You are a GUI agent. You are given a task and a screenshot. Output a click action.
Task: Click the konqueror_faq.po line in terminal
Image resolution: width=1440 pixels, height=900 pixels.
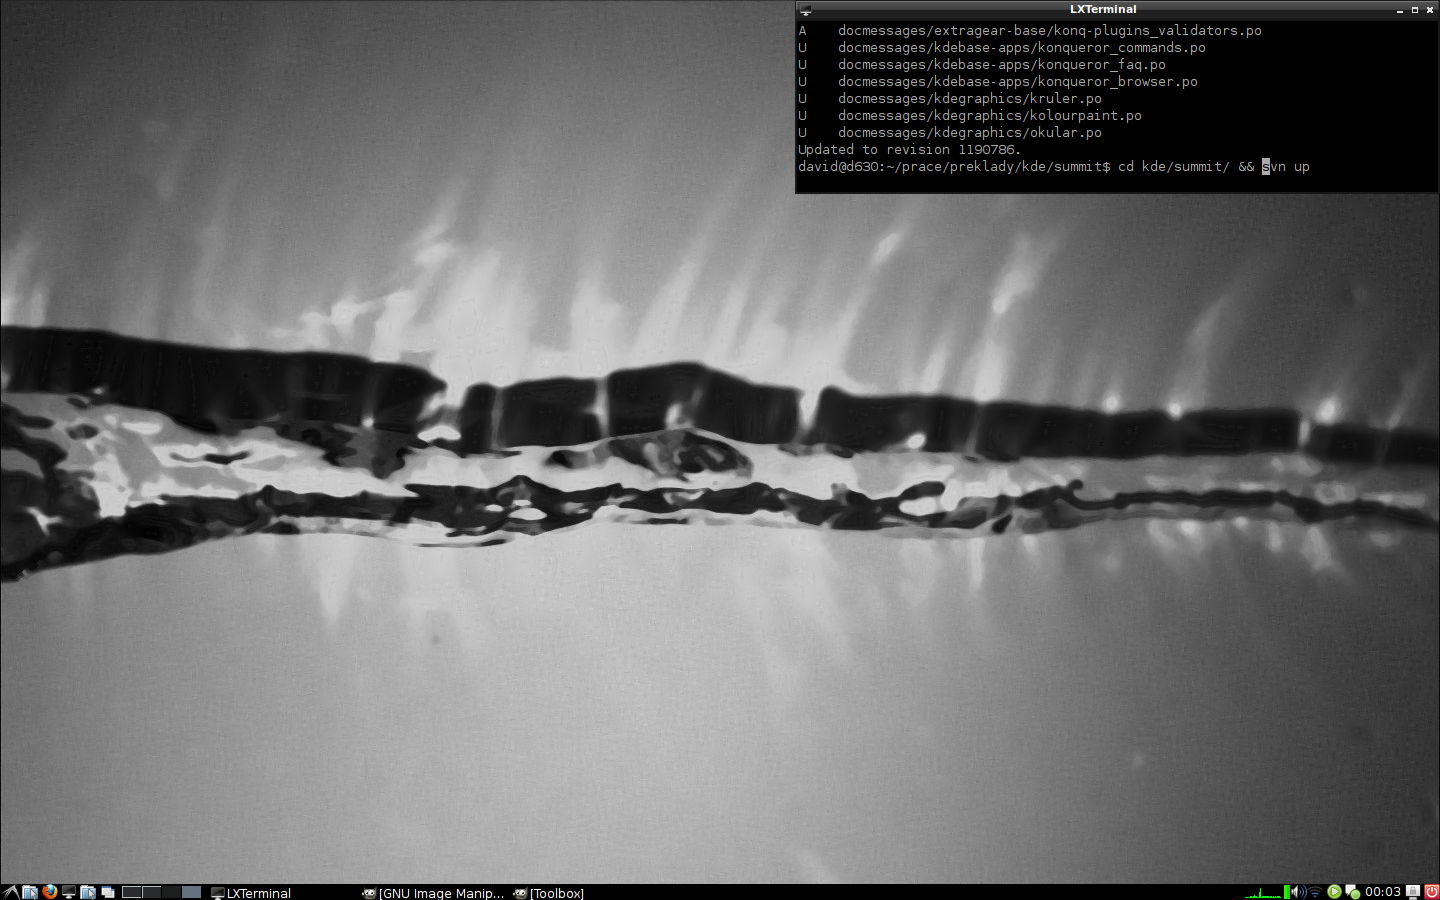pyautogui.click(x=982, y=65)
